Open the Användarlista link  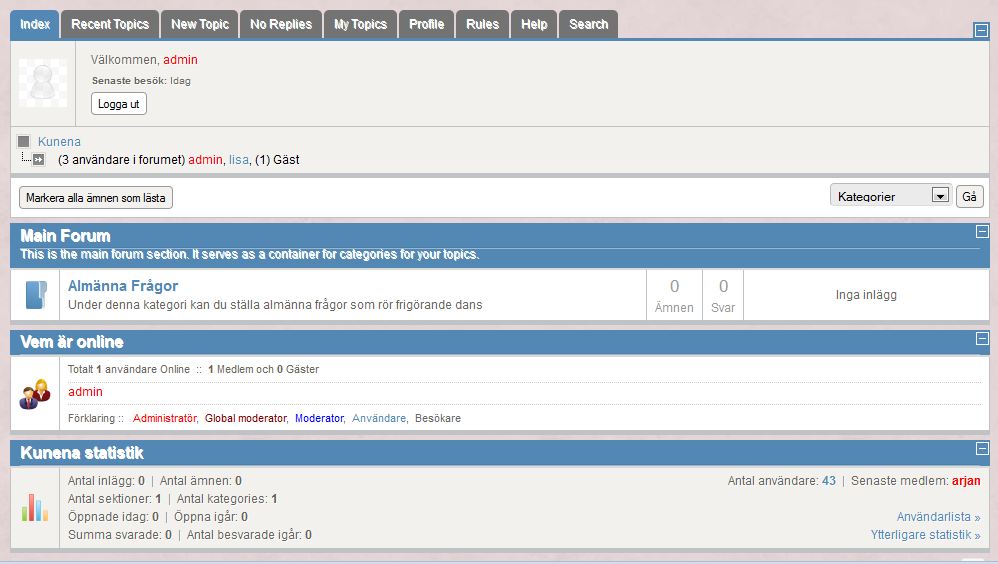click(x=938, y=517)
